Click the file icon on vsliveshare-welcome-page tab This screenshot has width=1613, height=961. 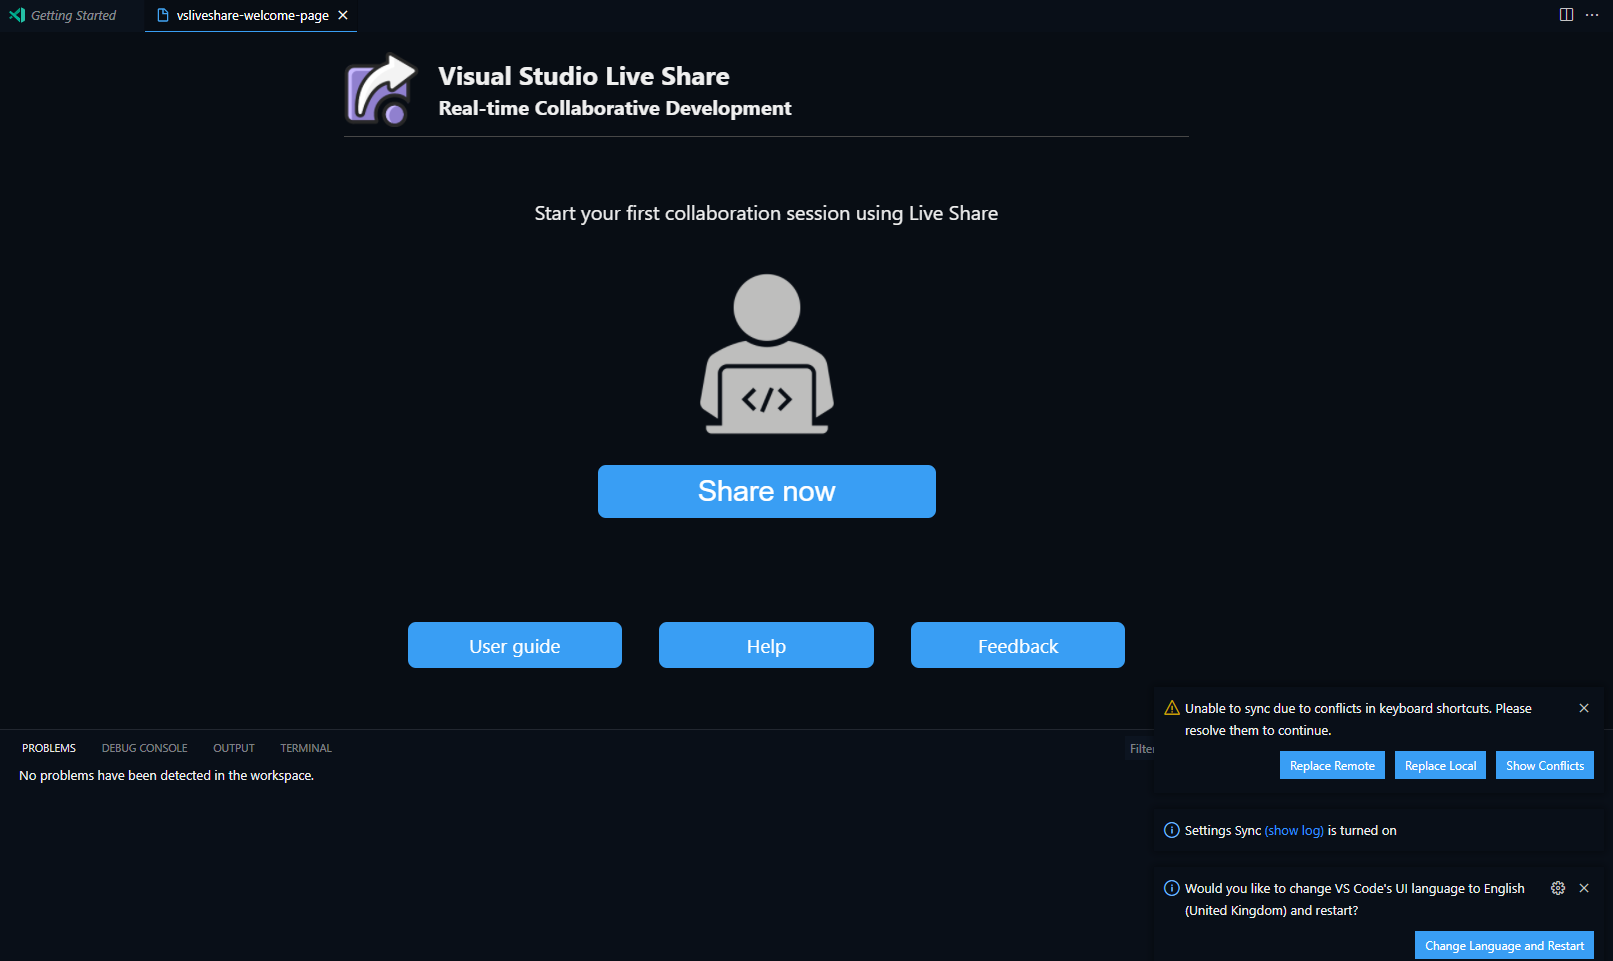pos(163,15)
